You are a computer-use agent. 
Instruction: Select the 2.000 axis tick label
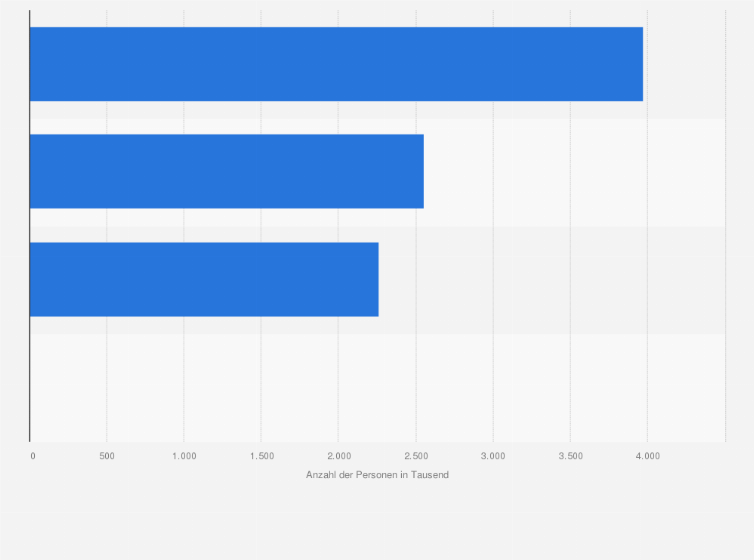coord(339,456)
